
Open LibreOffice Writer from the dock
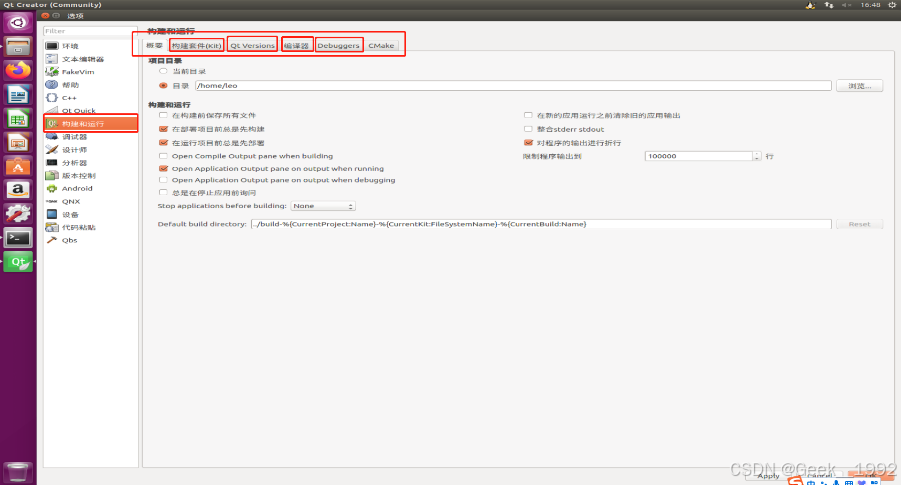(18, 94)
